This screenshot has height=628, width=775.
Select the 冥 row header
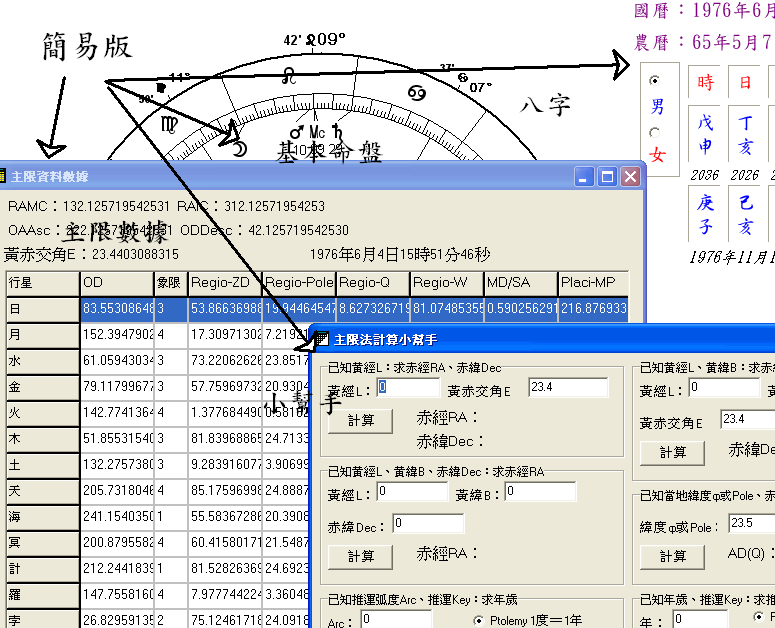point(43,543)
